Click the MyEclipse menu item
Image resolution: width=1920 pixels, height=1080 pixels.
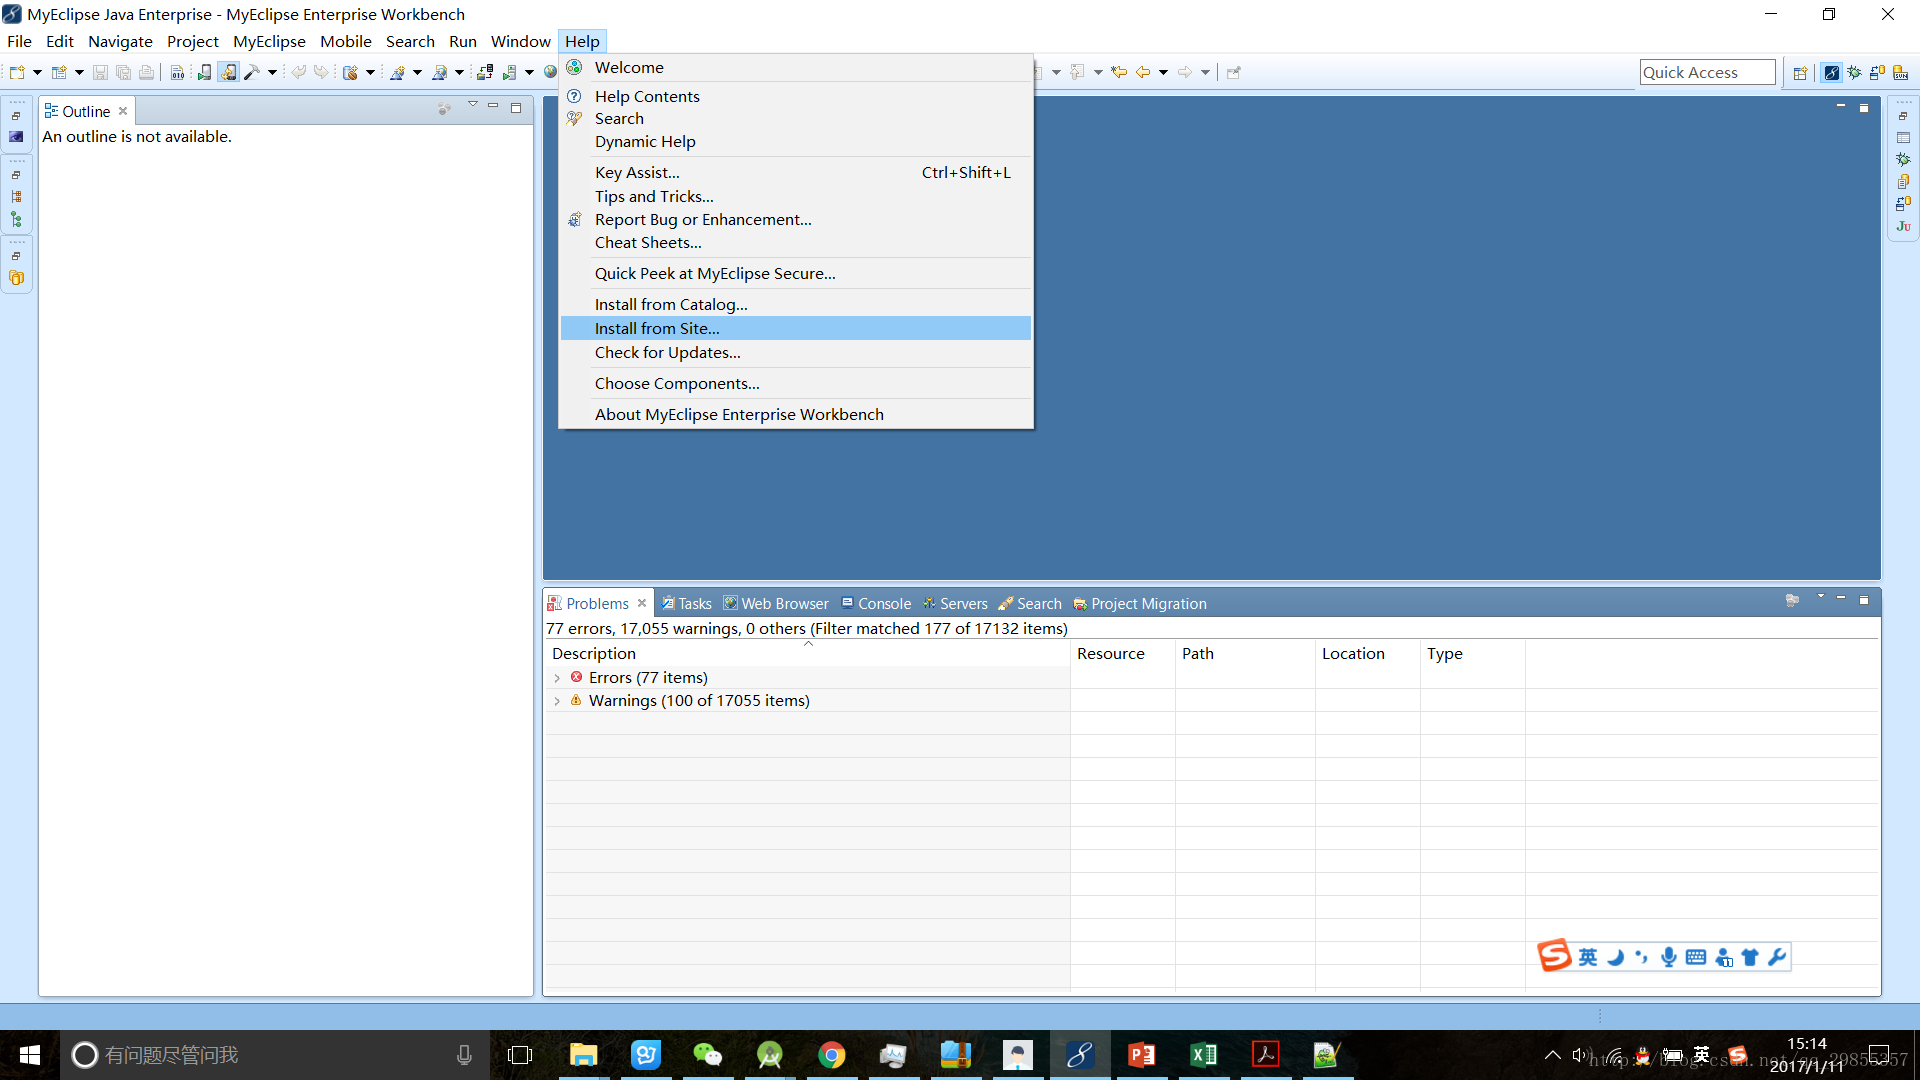268,41
